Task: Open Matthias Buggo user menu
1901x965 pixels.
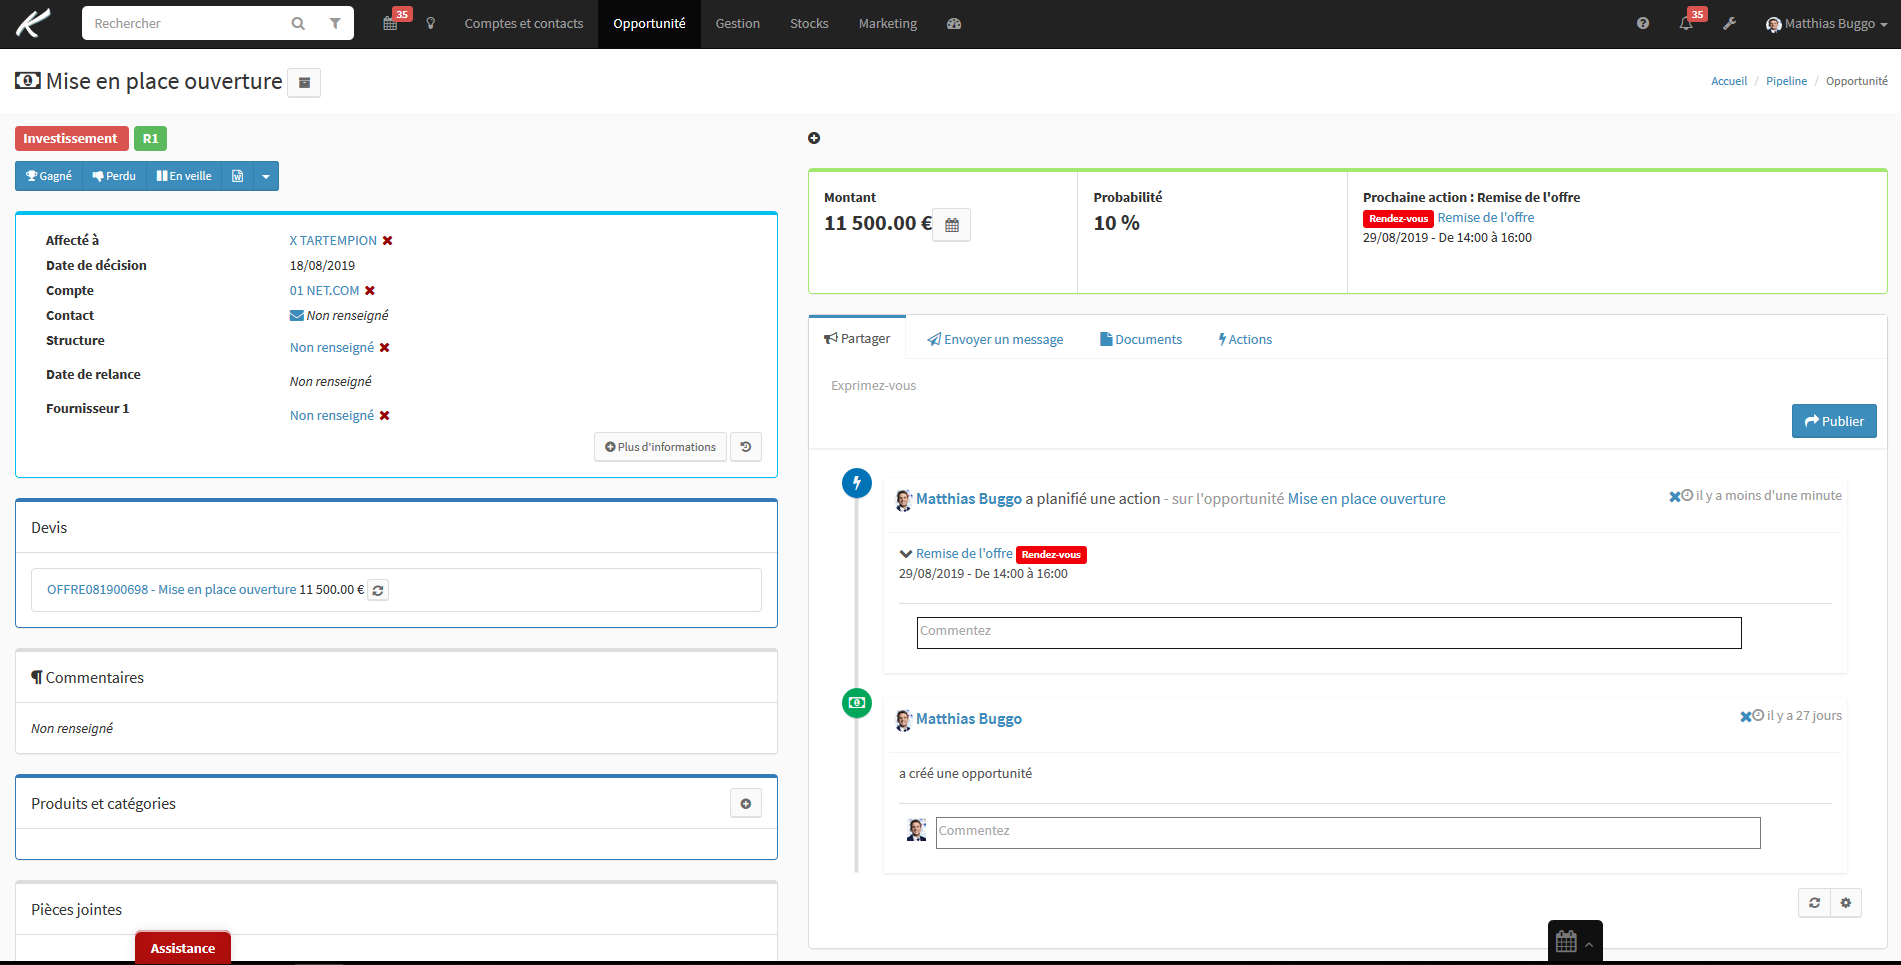Action: click(1826, 23)
